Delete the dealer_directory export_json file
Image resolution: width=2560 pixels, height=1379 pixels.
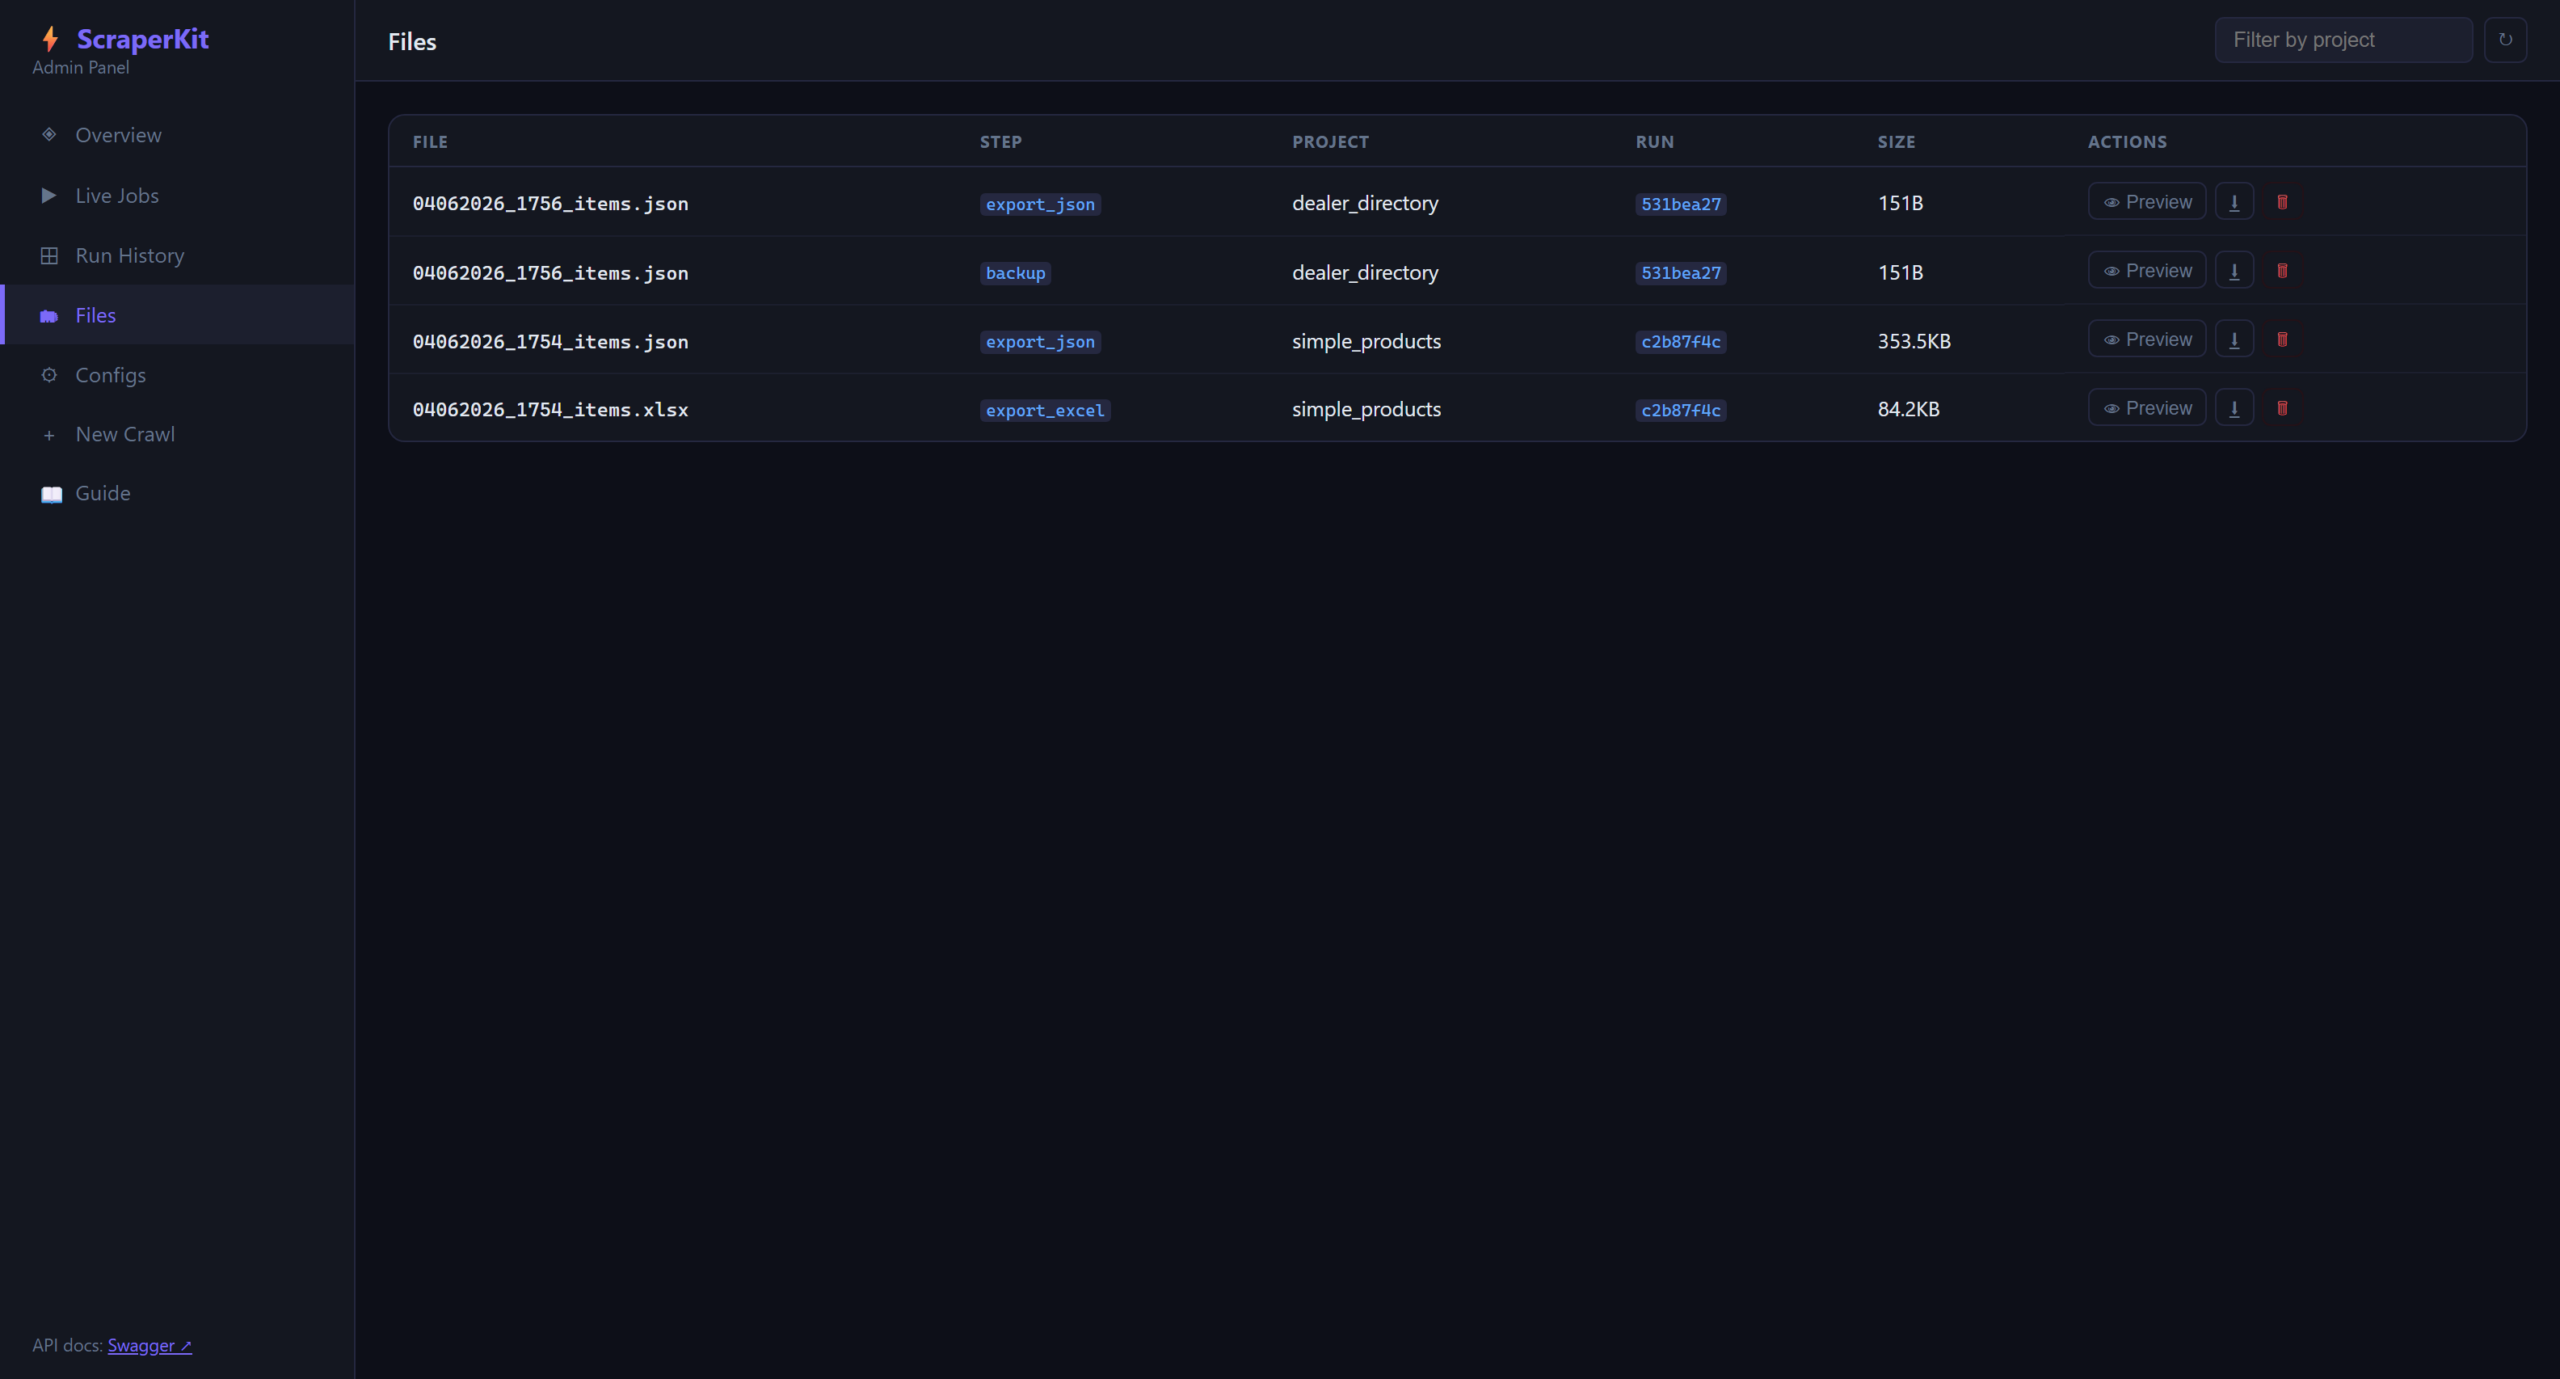click(x=2282, y=202)
